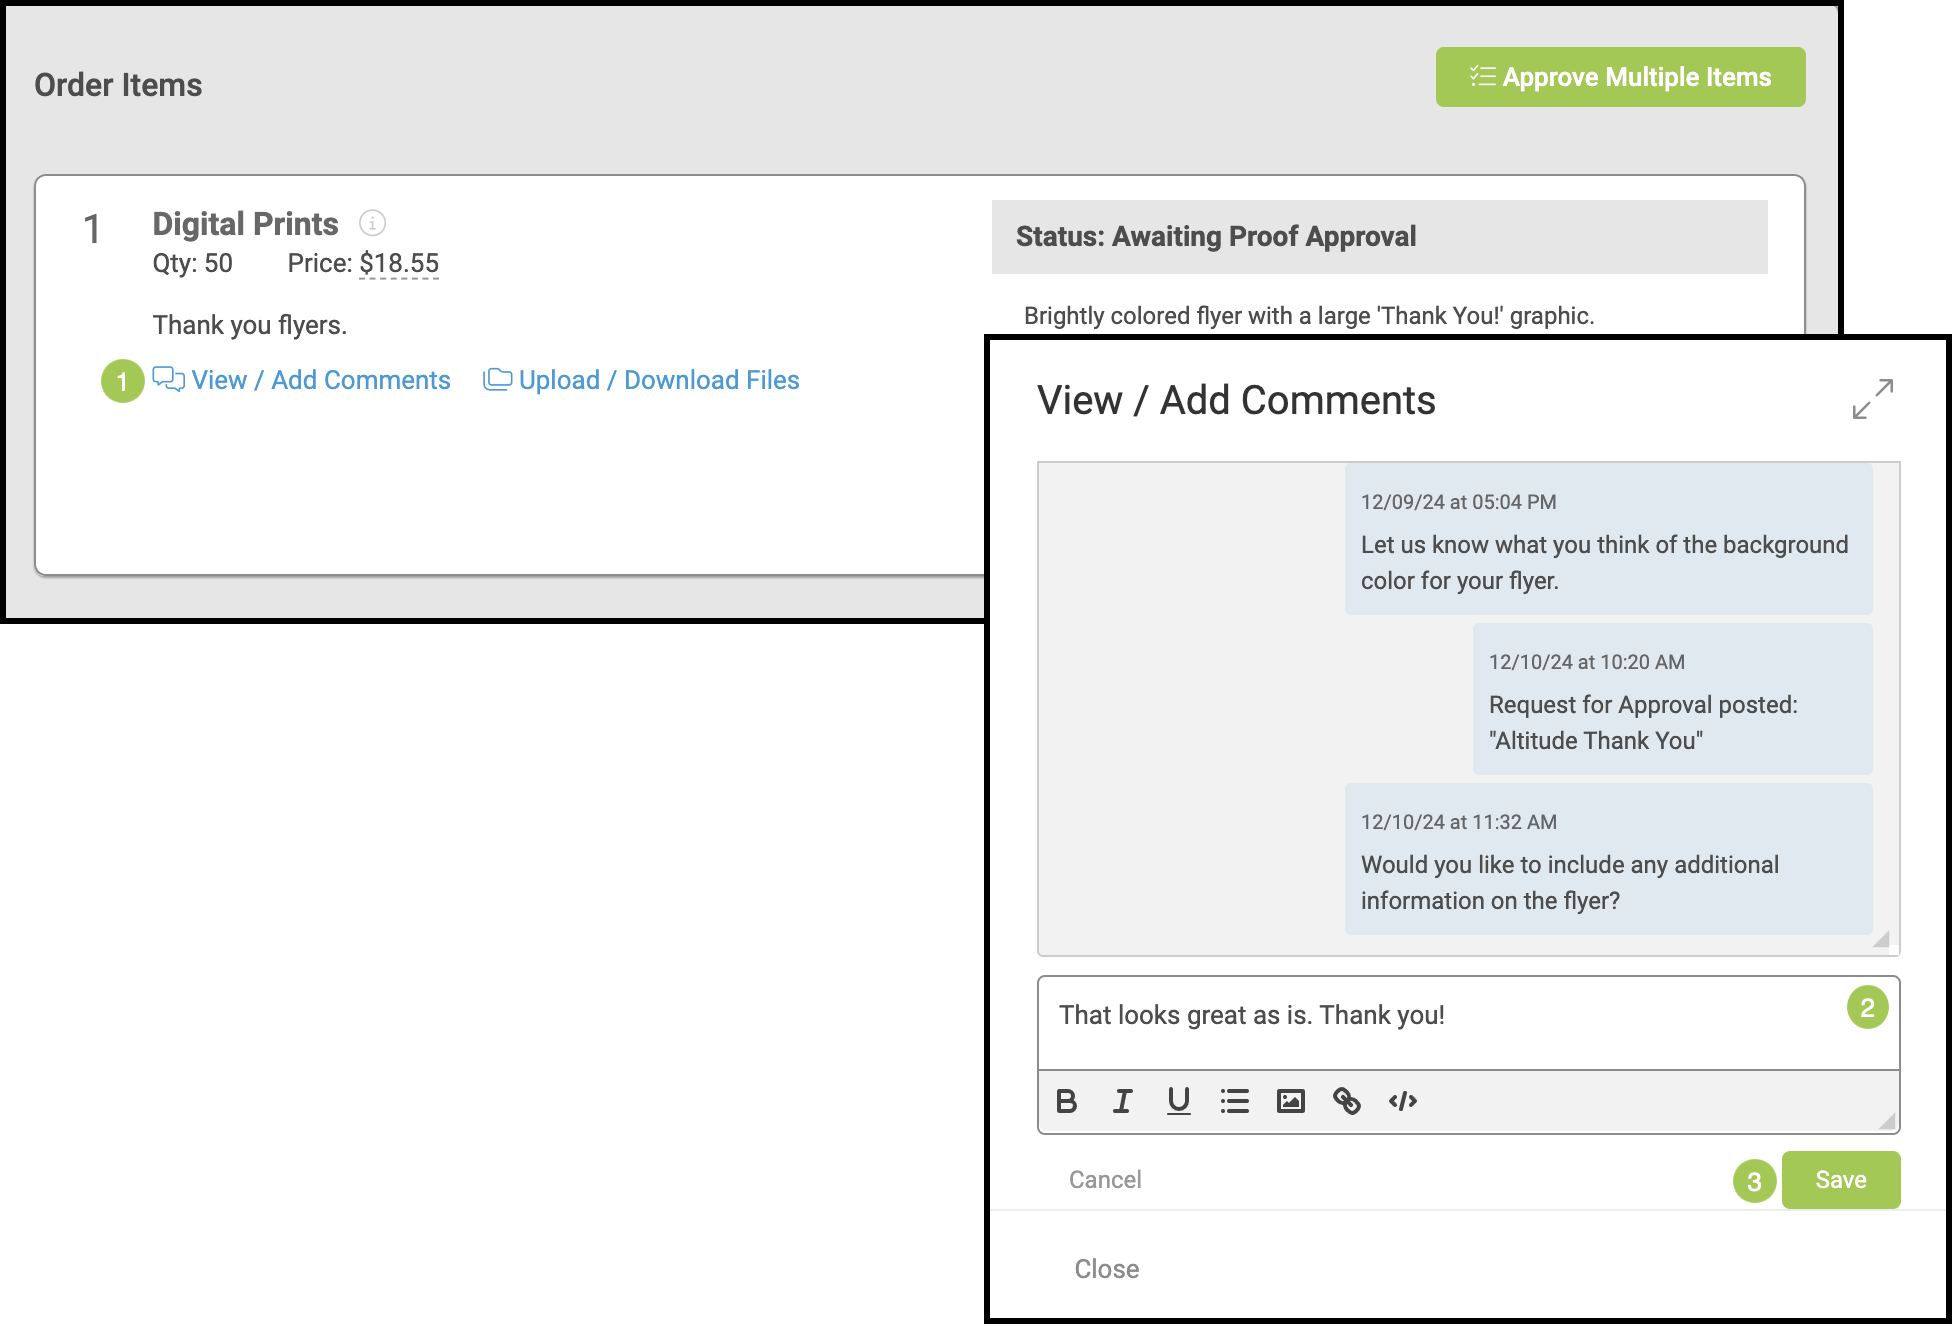Close the comments dialog
Viewport: 1952px width, 1328px height.
[x=1106, y=1269]
